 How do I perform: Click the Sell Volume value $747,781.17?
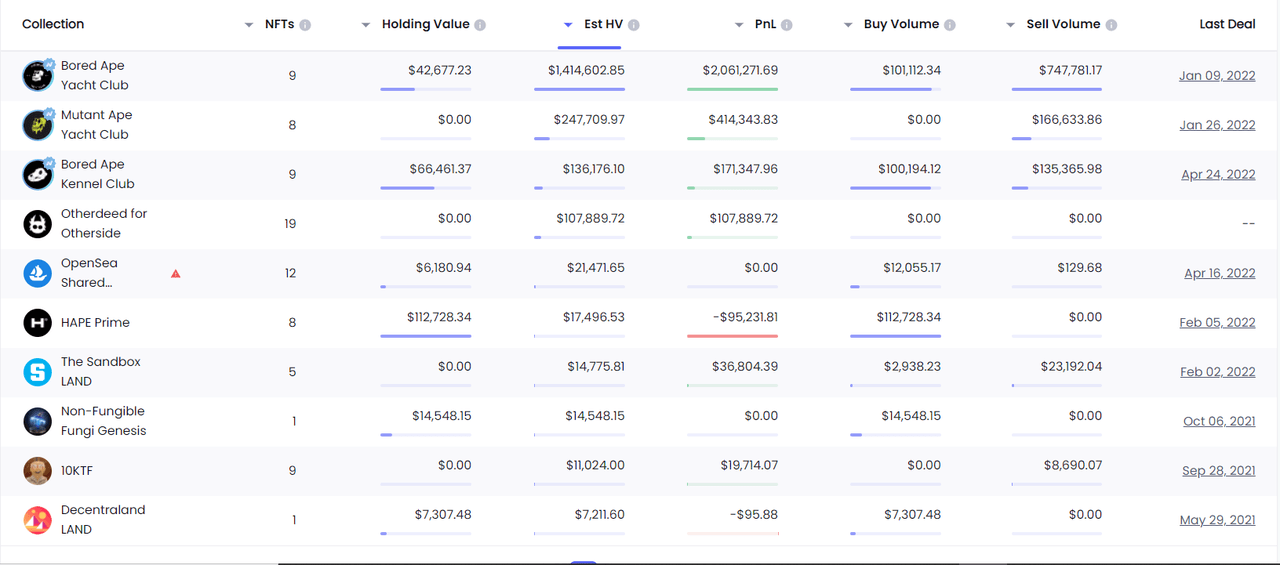1070,70
